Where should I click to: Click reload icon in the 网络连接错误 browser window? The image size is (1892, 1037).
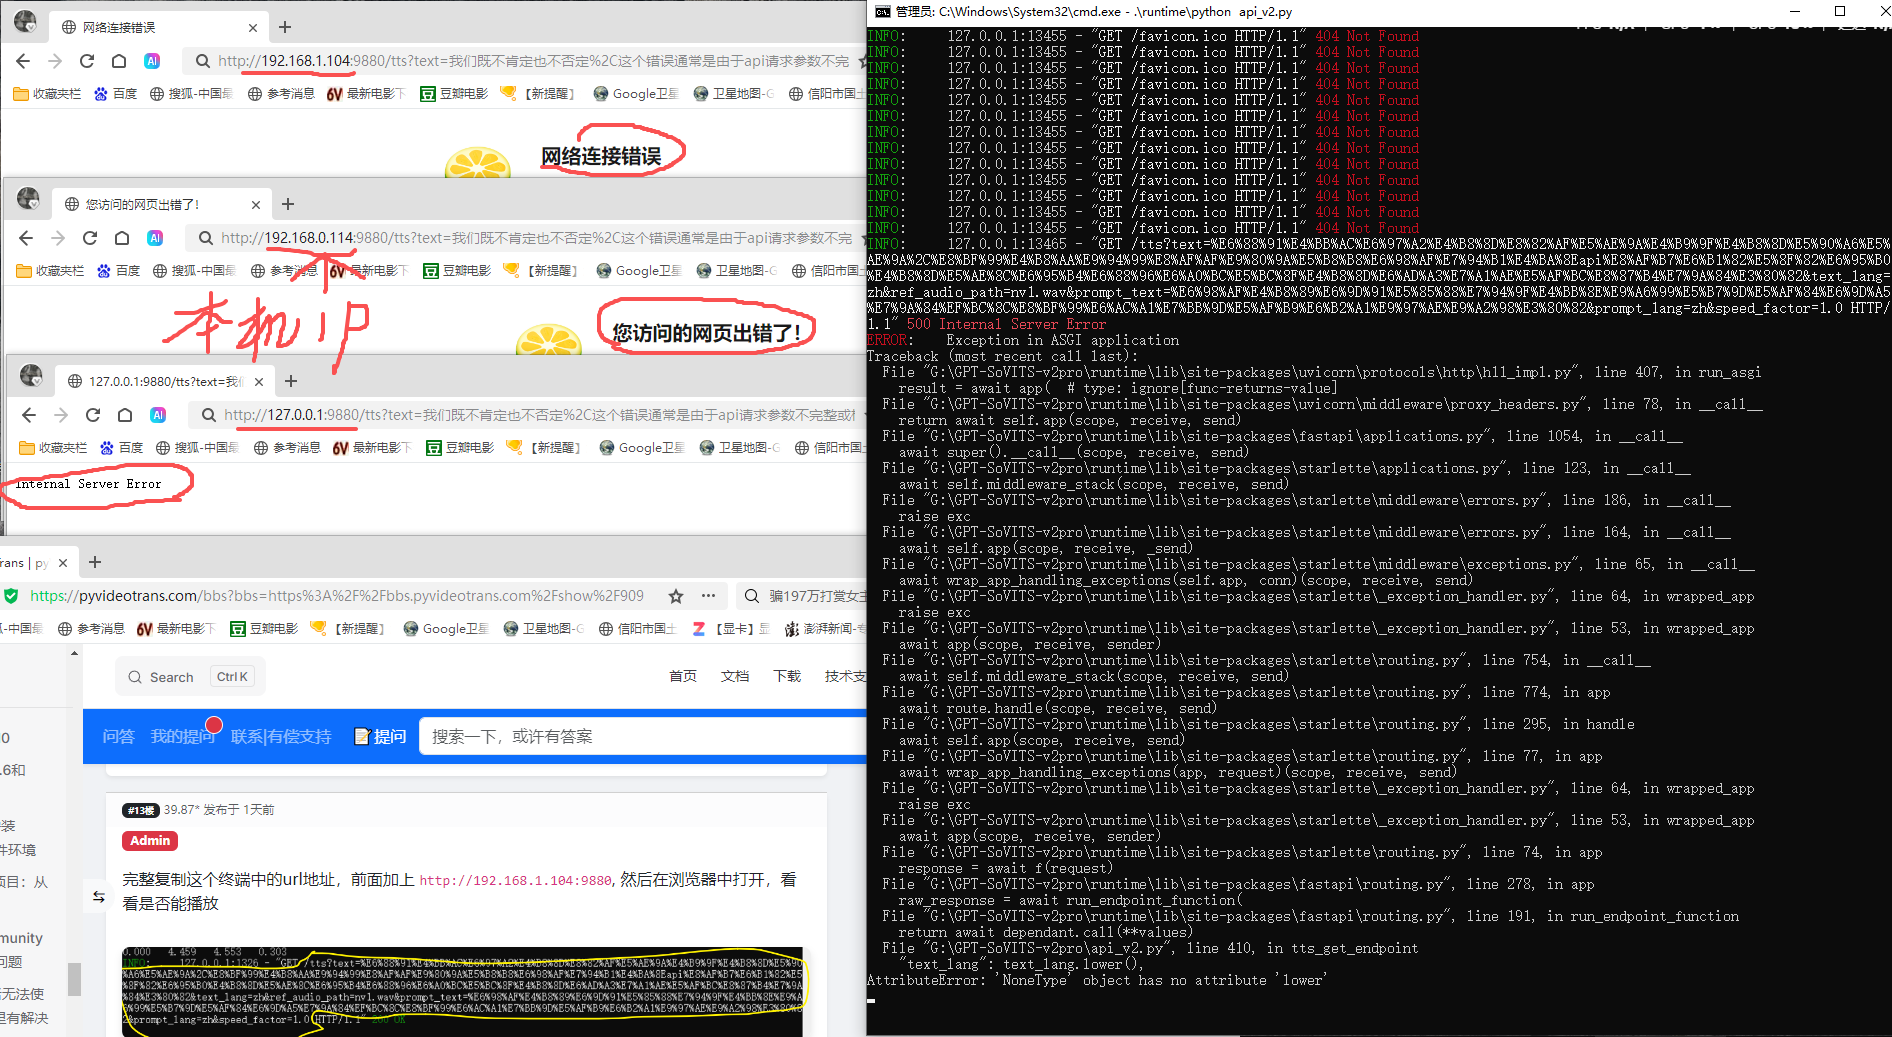87,61
